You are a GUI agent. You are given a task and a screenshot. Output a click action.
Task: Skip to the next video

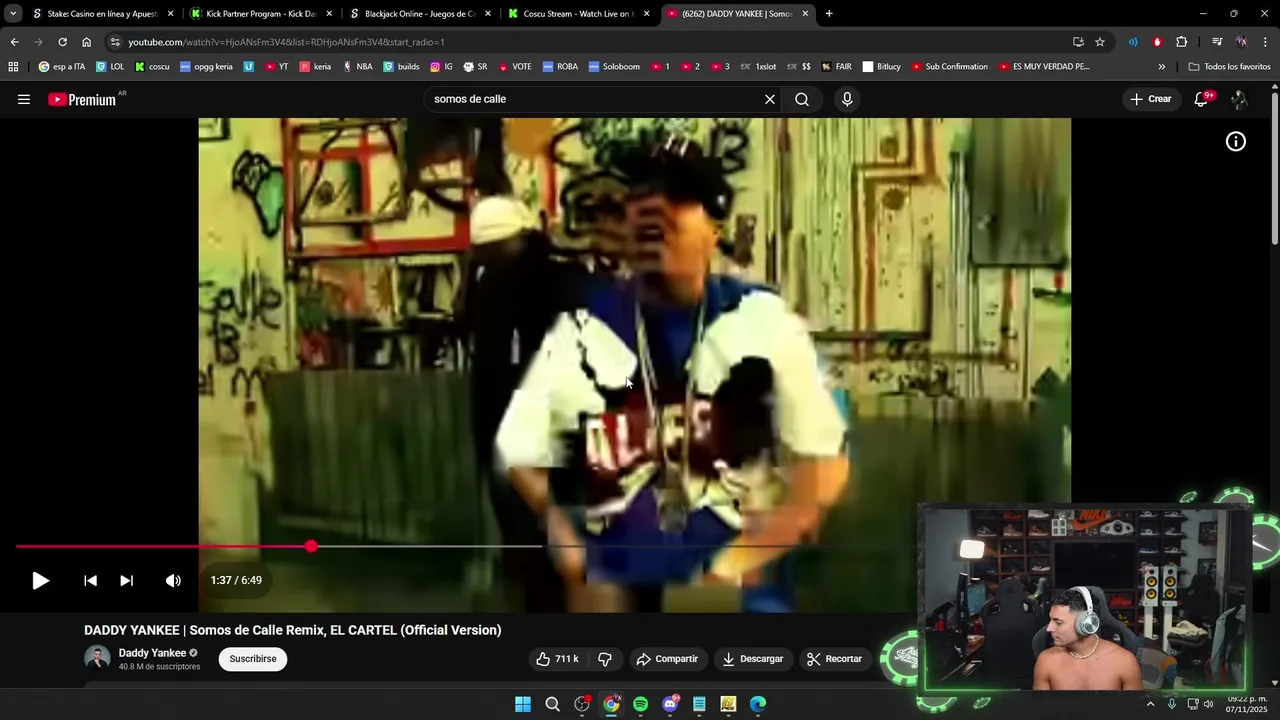tap(126, 580)
